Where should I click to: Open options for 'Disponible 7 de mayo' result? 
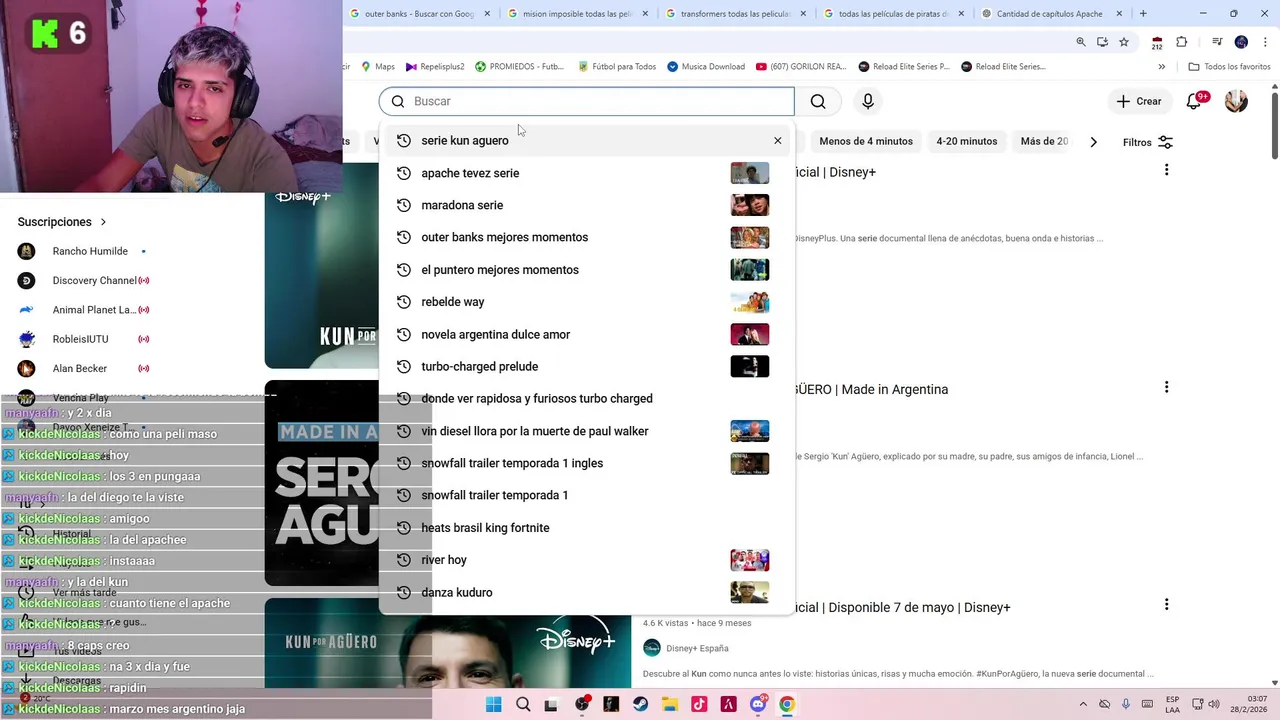pos(1166,604)
